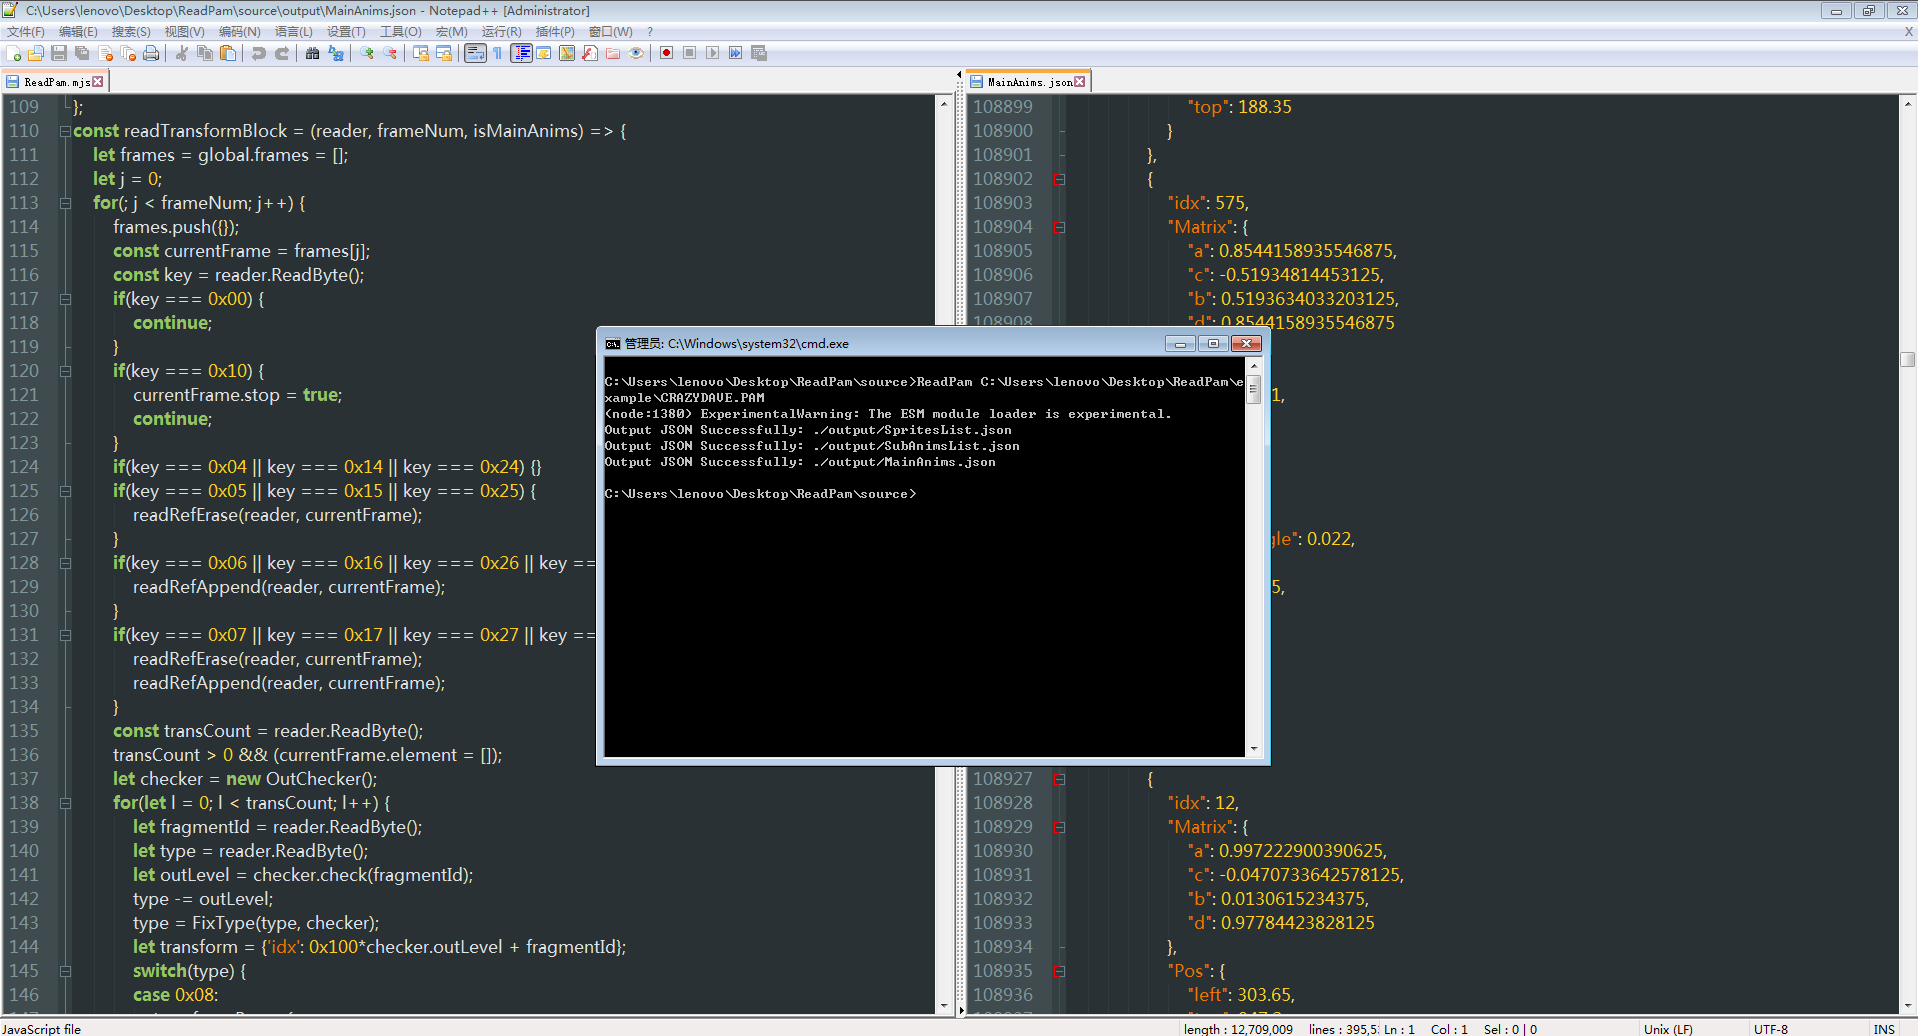Redo the last undone edit

coord(281,54)
